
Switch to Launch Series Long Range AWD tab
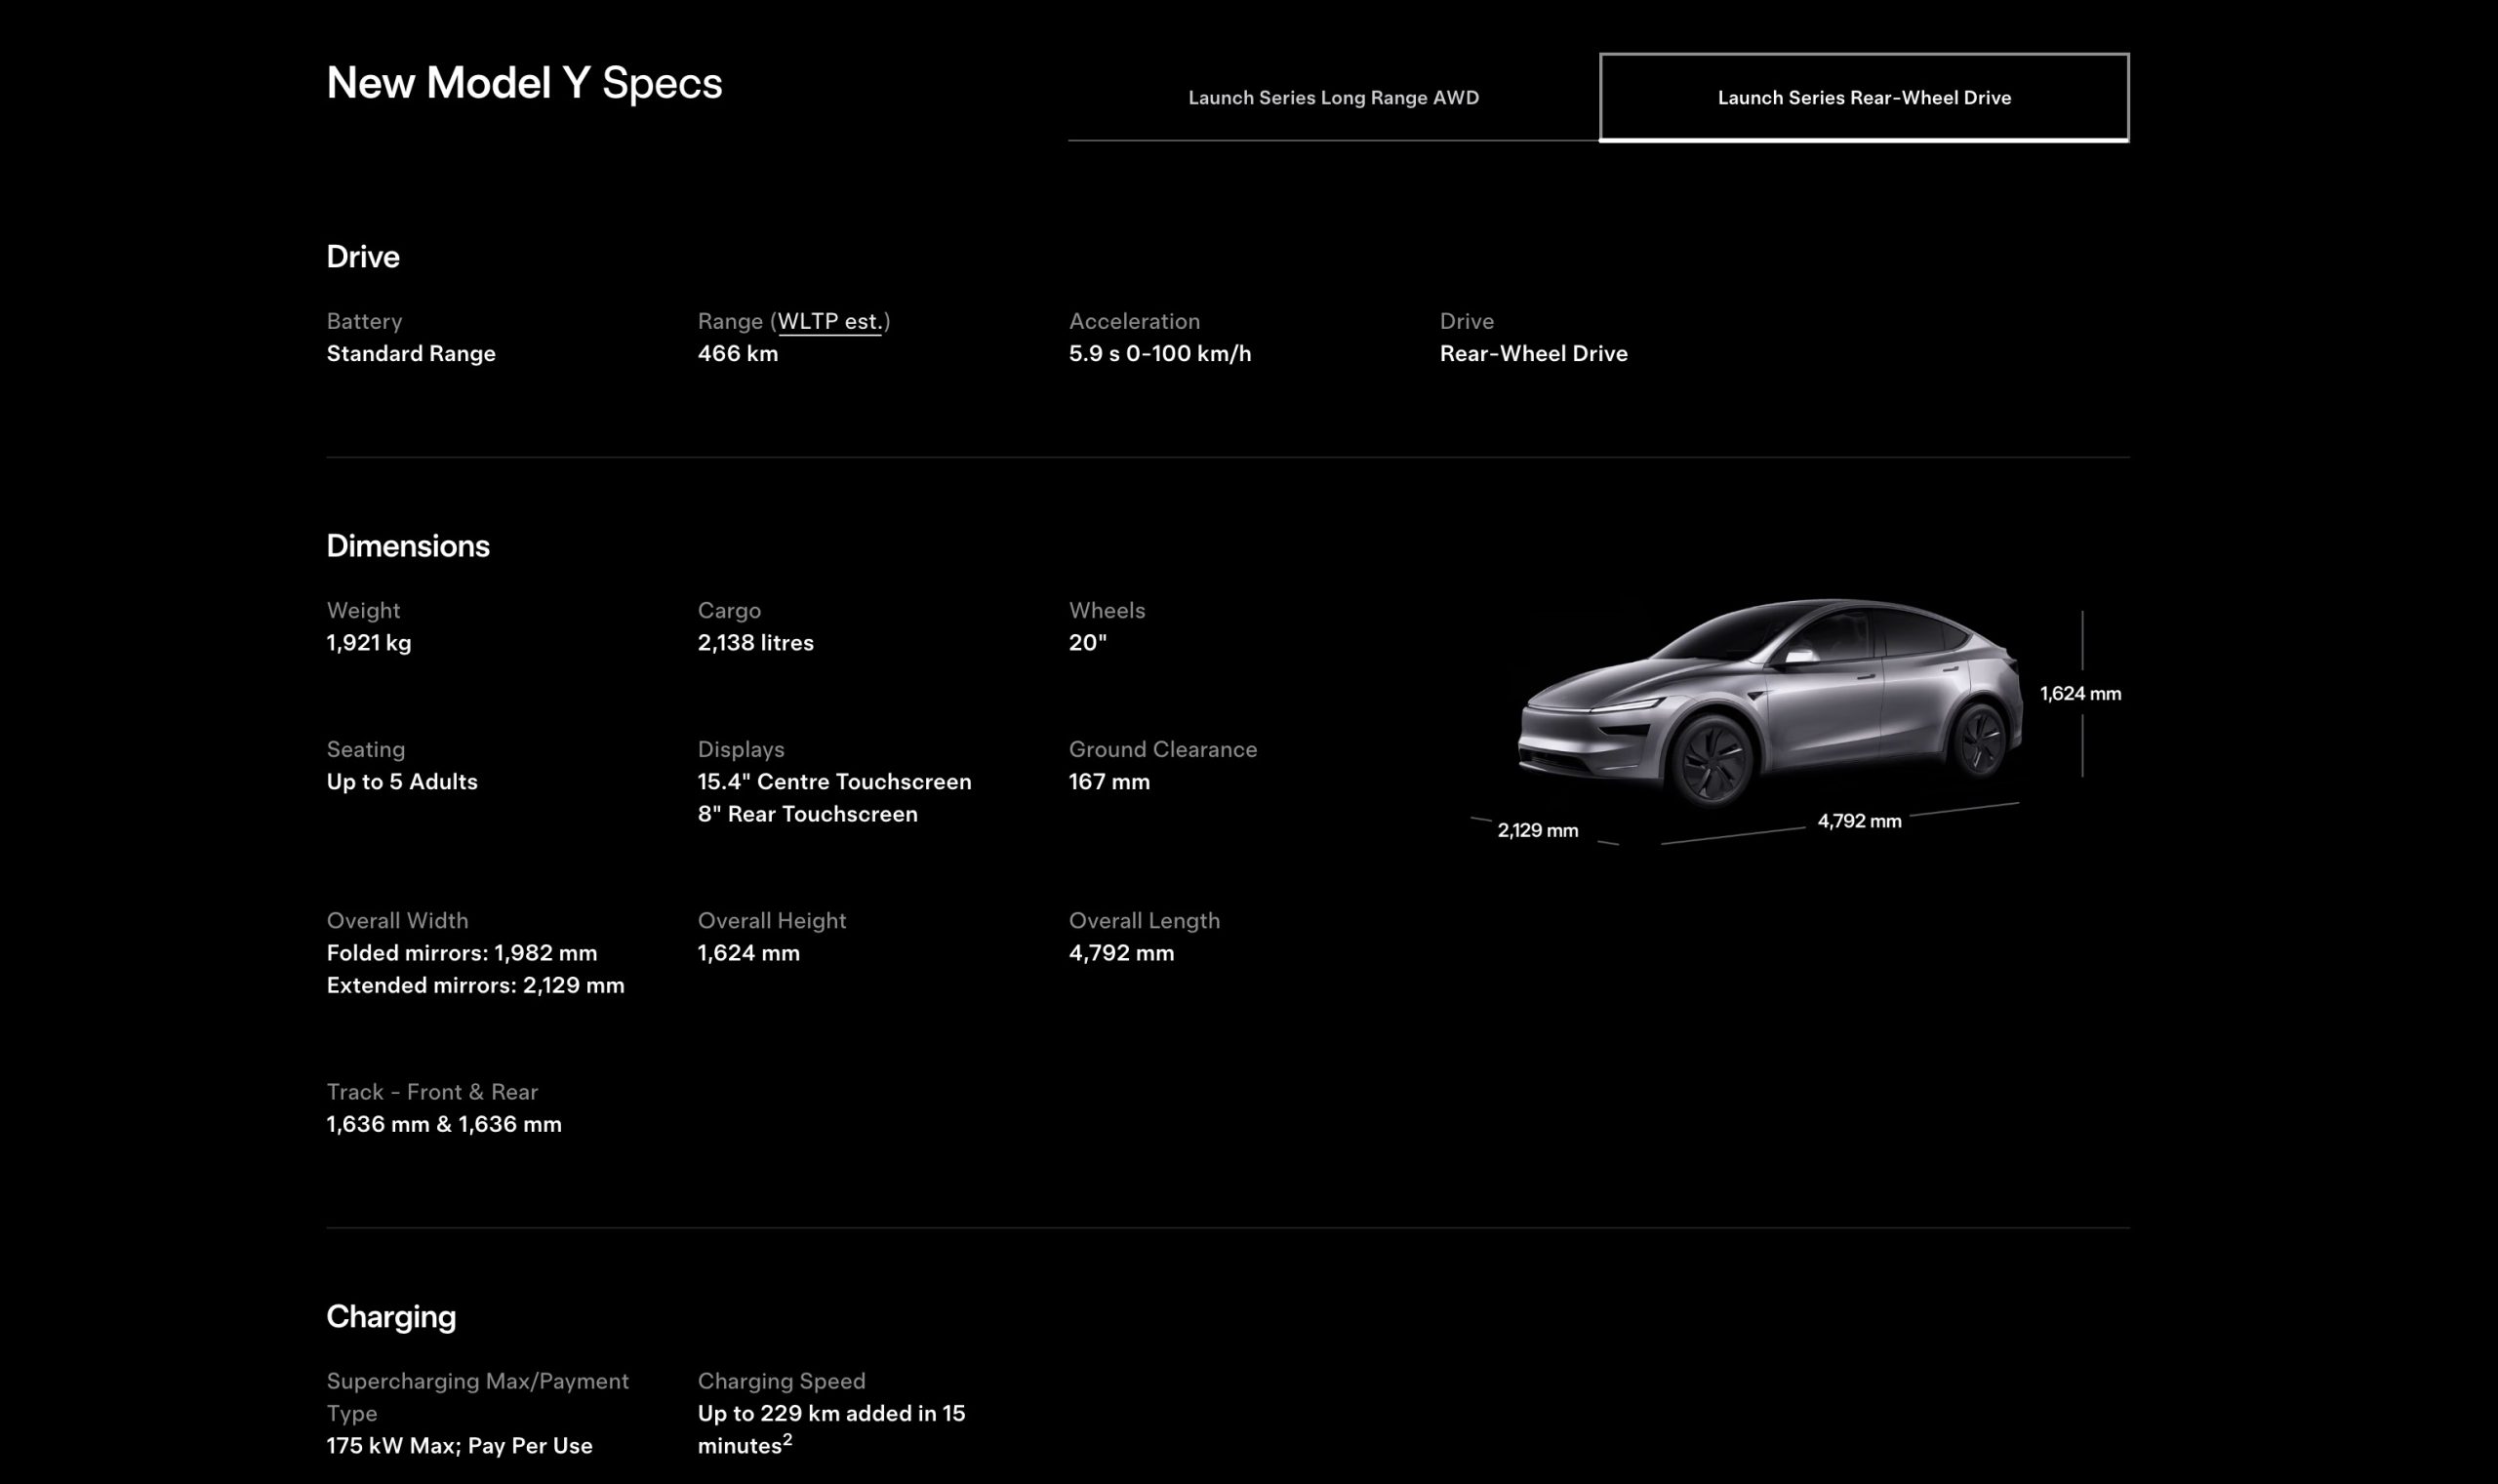[1332, 98]
